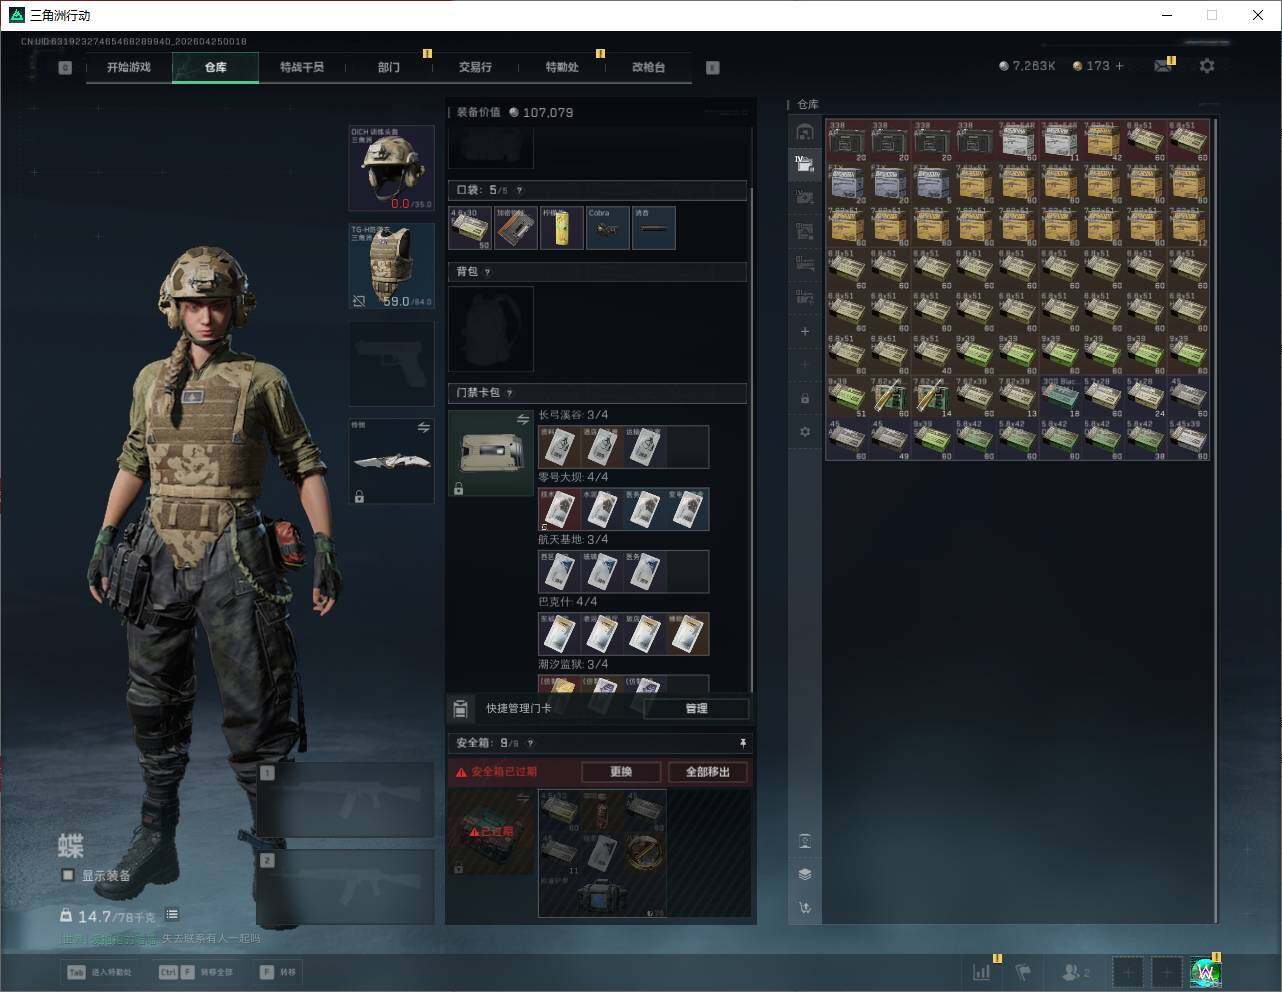Select the knife melee weapon slot
Image resolution: width=1282 pixels, height=992 pixels.
point(391,460)
